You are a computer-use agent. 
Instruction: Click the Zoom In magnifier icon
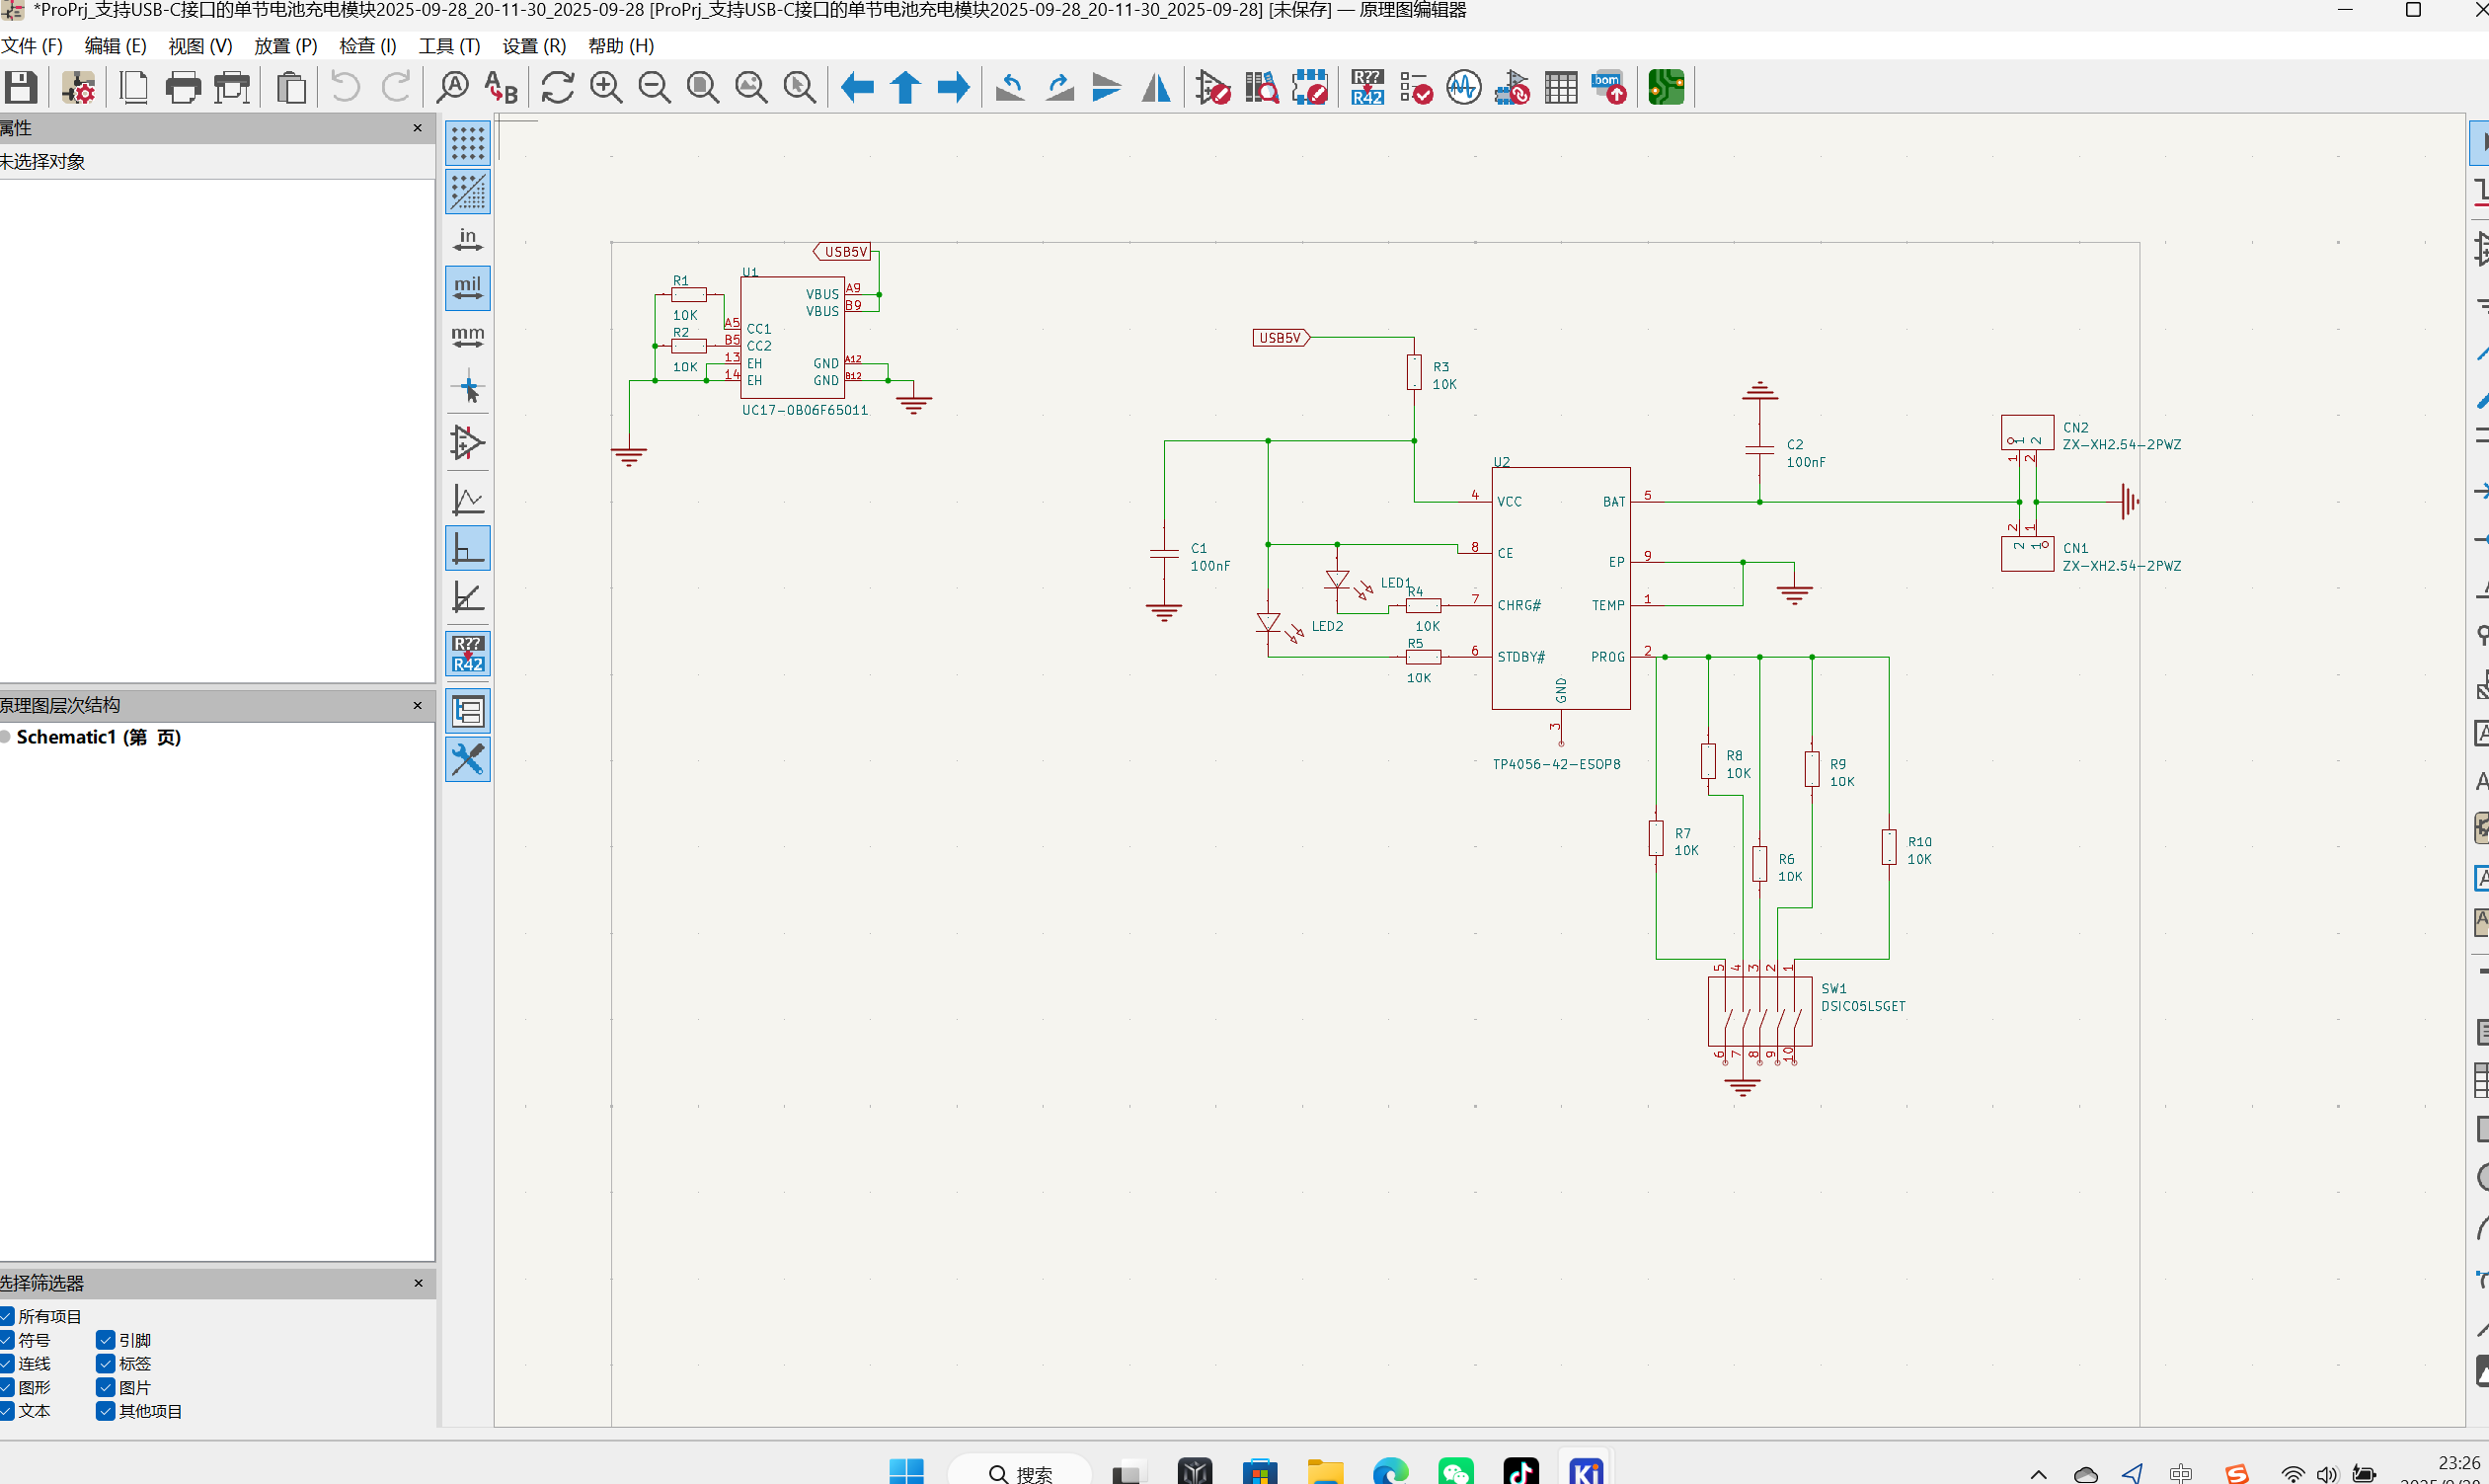click(606, 88)
